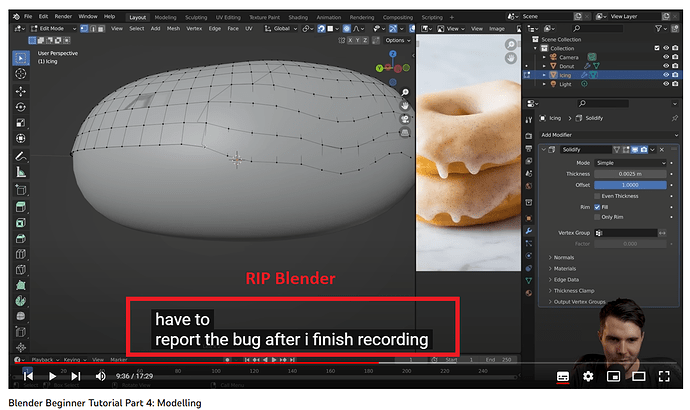This screenshot has width=690, height=410.
Task: Skip to the next video
Action: point(76,377)
